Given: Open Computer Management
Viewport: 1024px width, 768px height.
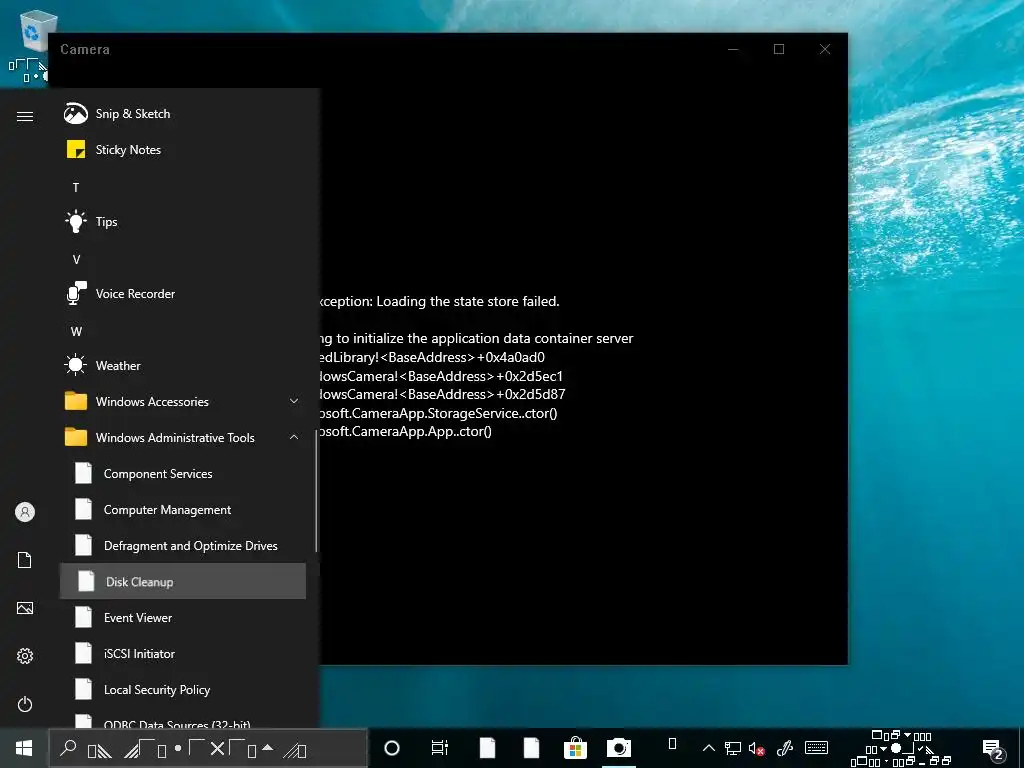Looking at the screenshot, I should tap(182, 509).
